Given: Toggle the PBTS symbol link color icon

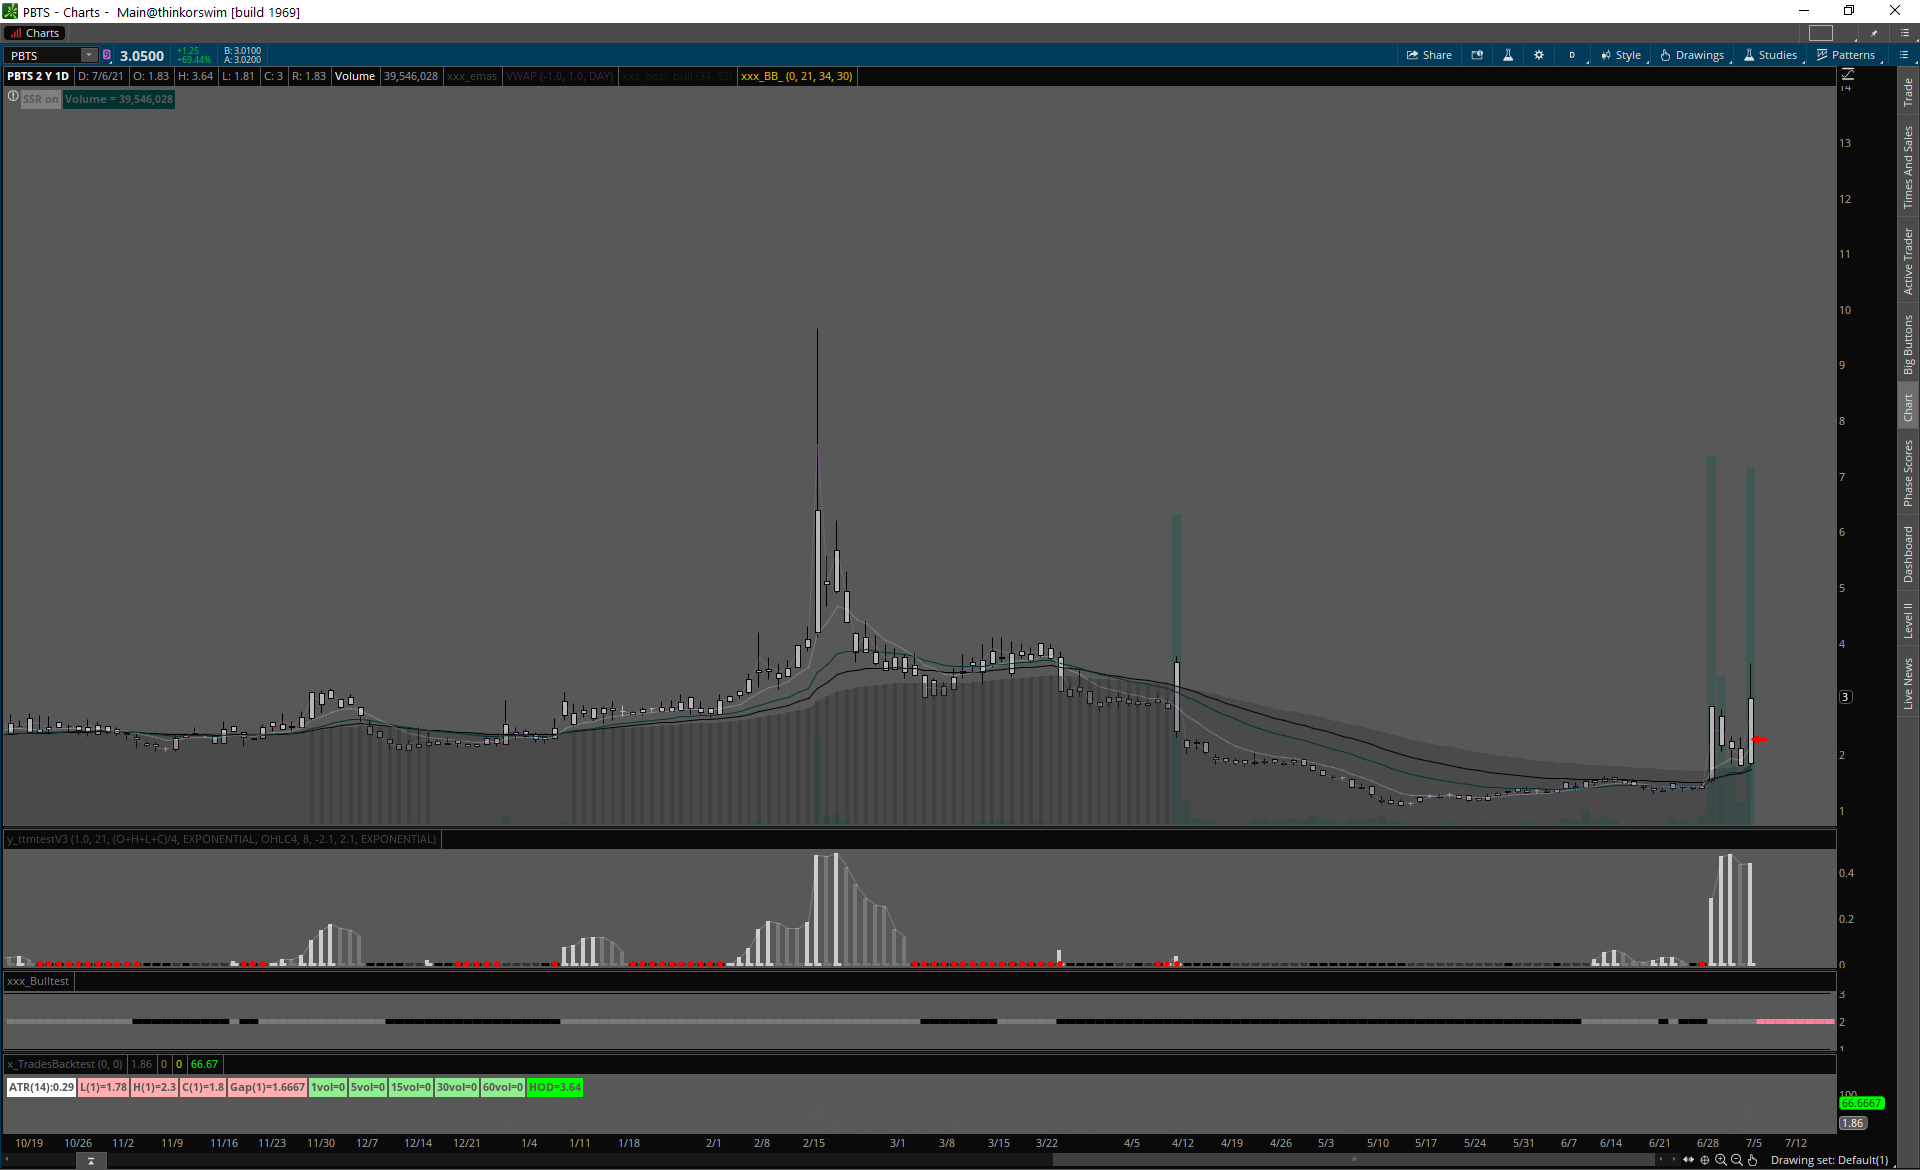Looking at the screenshot, I should coord(107,55).
